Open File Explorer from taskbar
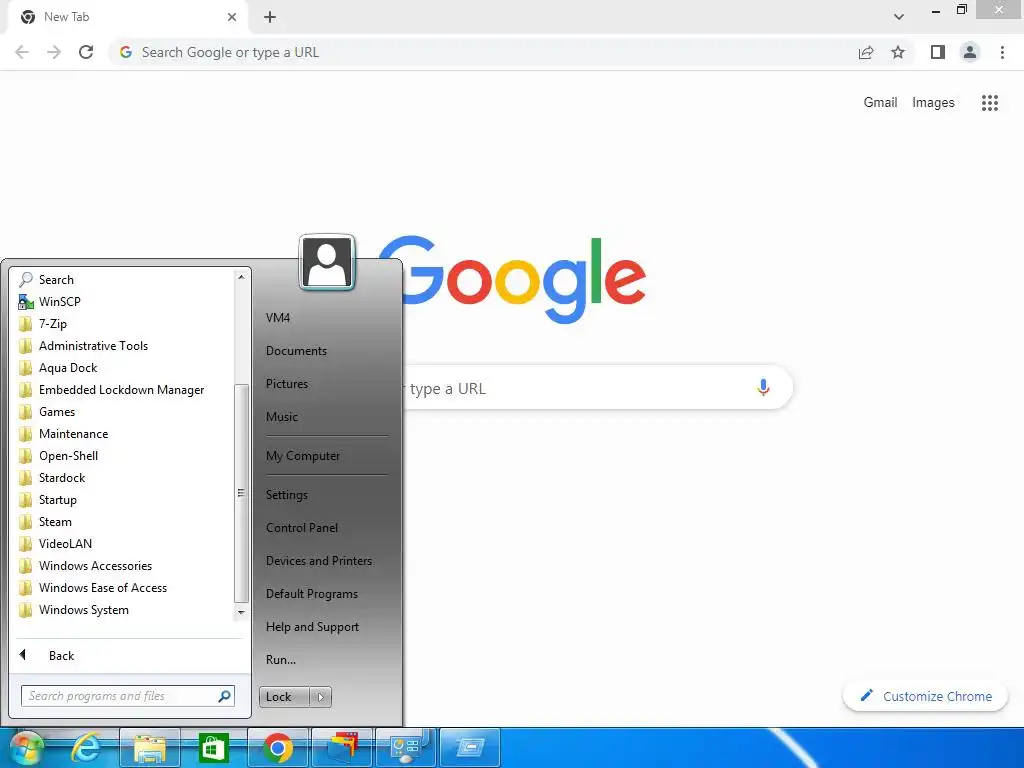 pyautogui.click(x=150, y=748)
